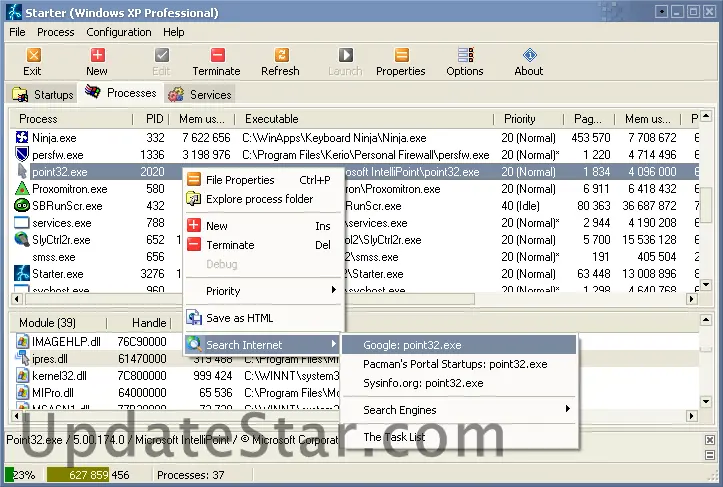Click process list scroll up arrow
The height and width of the screenshot is (487, 723).
tap(706, 116)
